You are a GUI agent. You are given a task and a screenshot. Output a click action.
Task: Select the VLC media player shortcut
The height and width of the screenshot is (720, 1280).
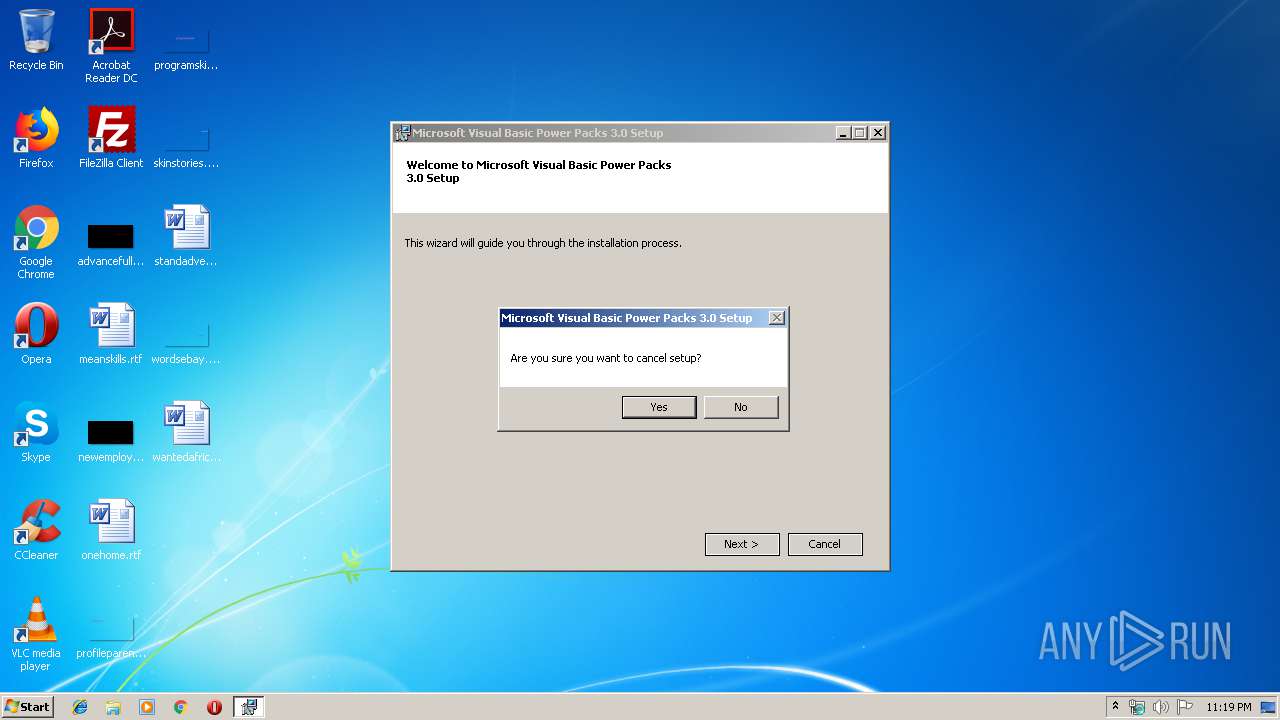[36, 634]
